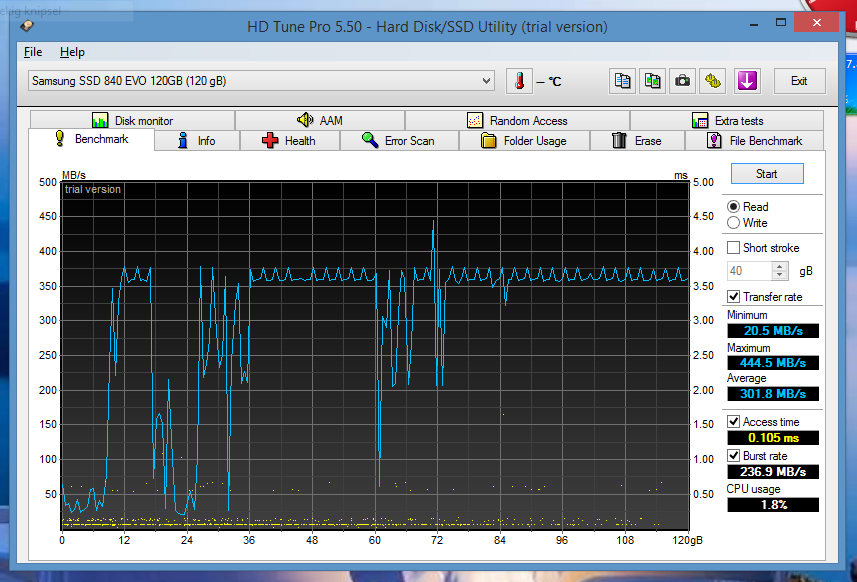Screen dimensions: 857x582
Task: Increase short stroke size with up arrow
Action: 780,266
